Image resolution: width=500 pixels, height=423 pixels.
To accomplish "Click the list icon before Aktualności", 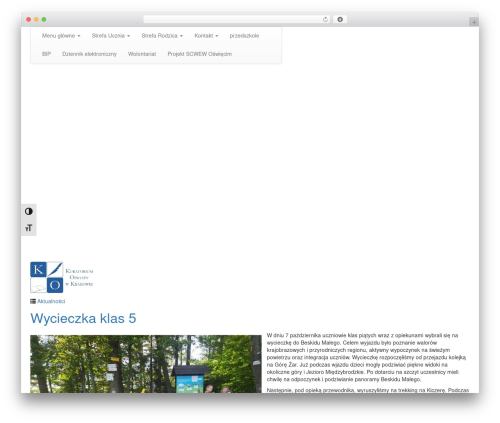I will tap(33, 301).
